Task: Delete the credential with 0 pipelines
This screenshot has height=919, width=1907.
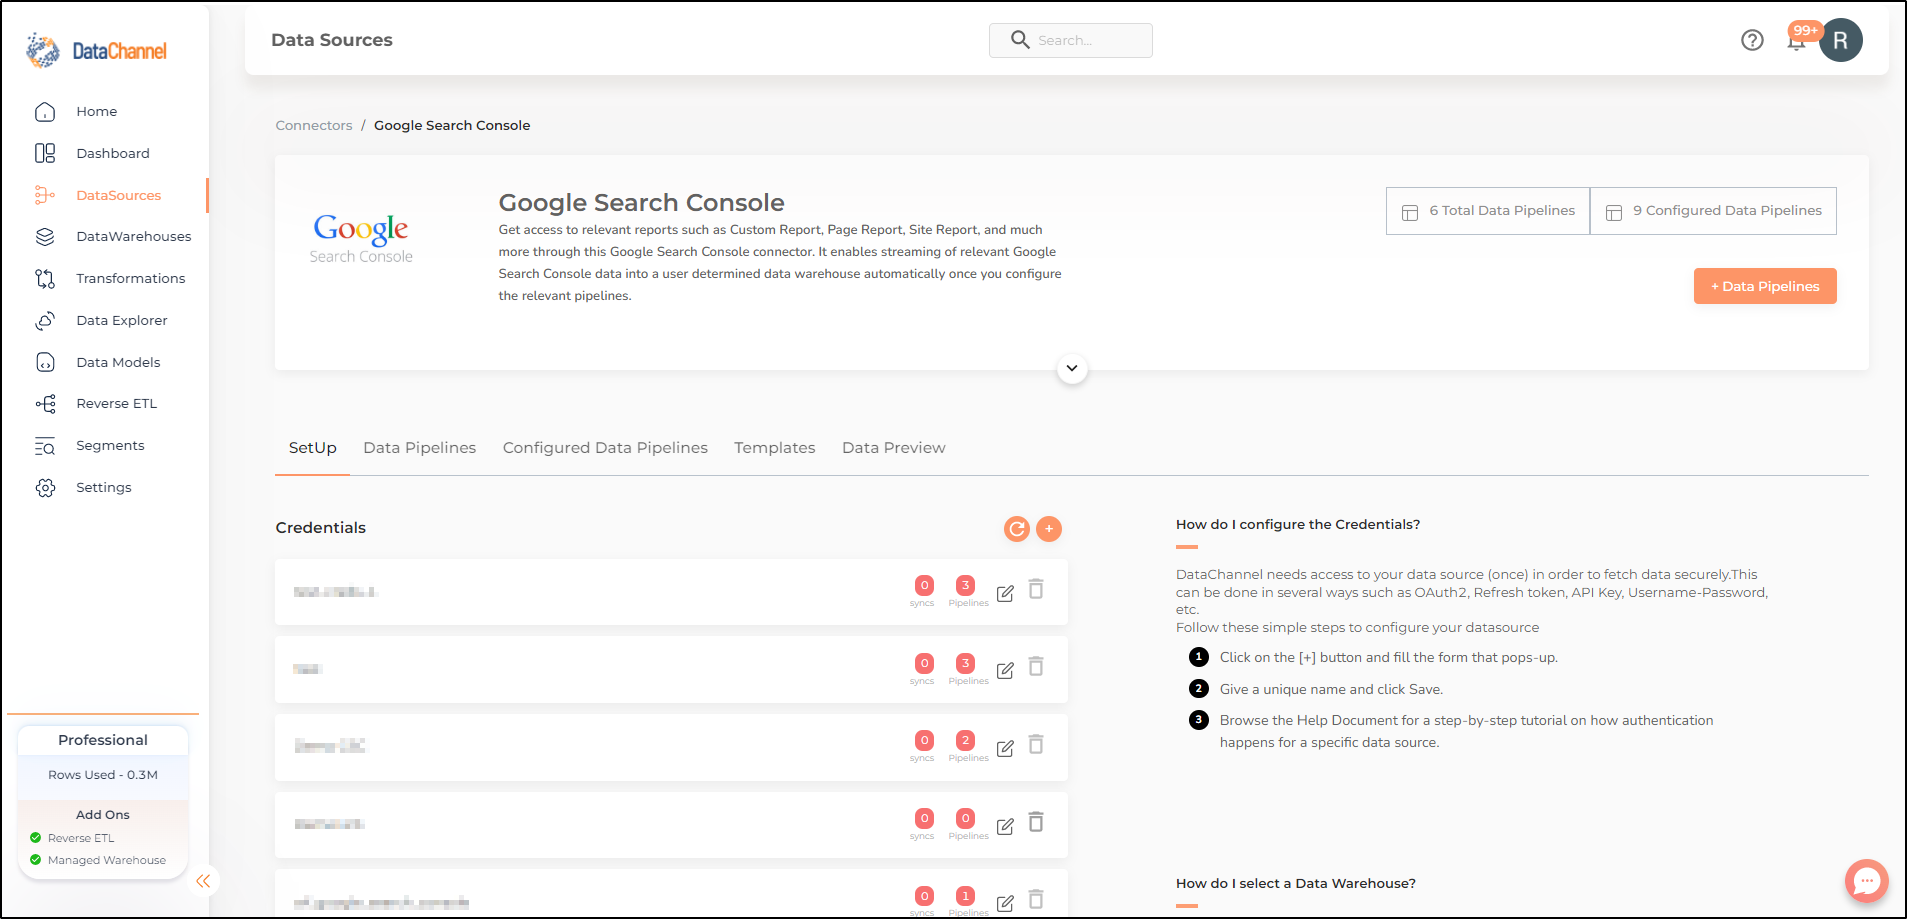Action: point(1036,822)
